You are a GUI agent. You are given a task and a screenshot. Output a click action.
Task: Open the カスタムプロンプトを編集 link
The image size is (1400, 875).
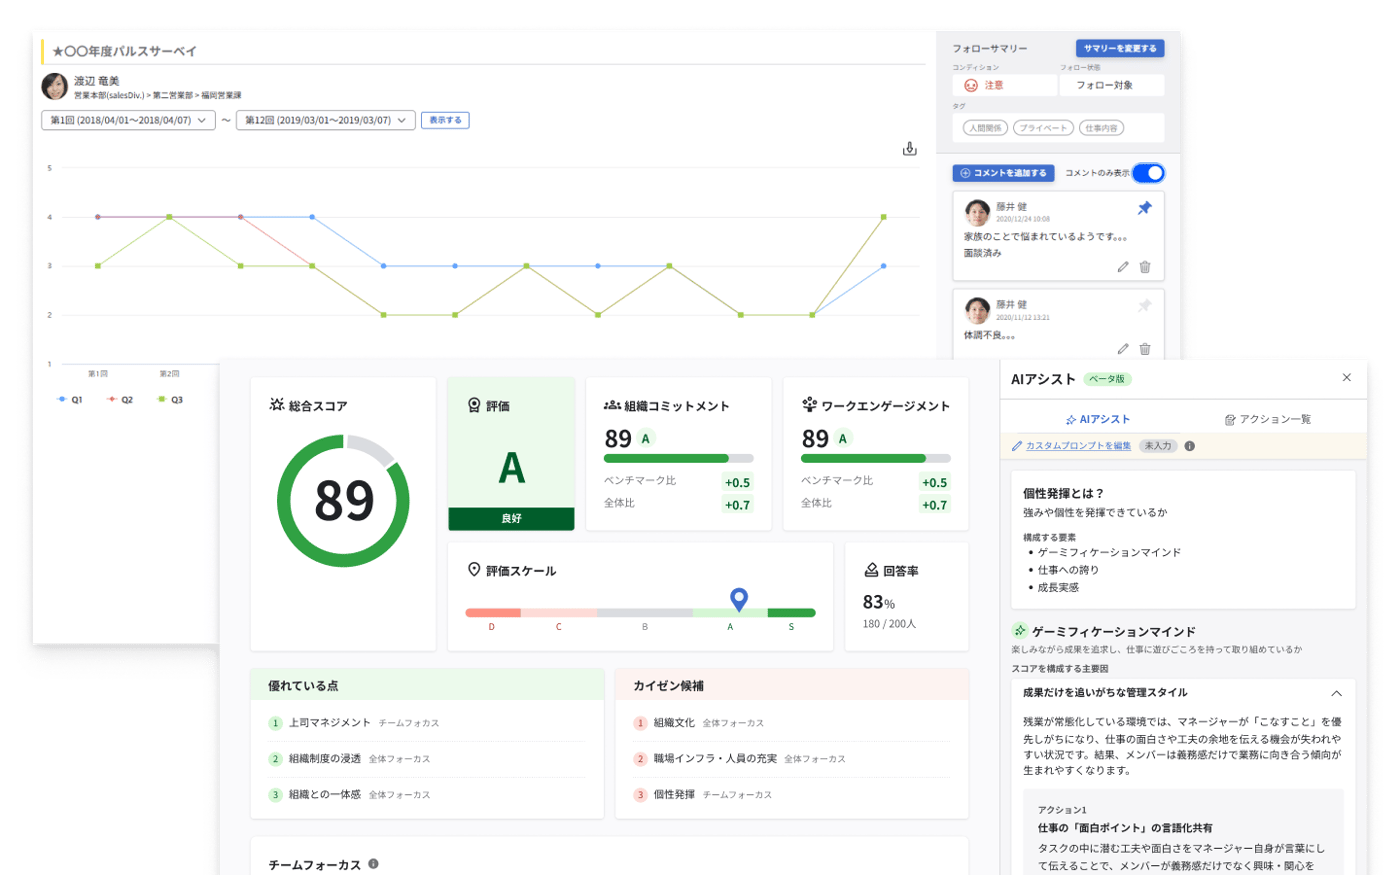tap(1078, 446)
